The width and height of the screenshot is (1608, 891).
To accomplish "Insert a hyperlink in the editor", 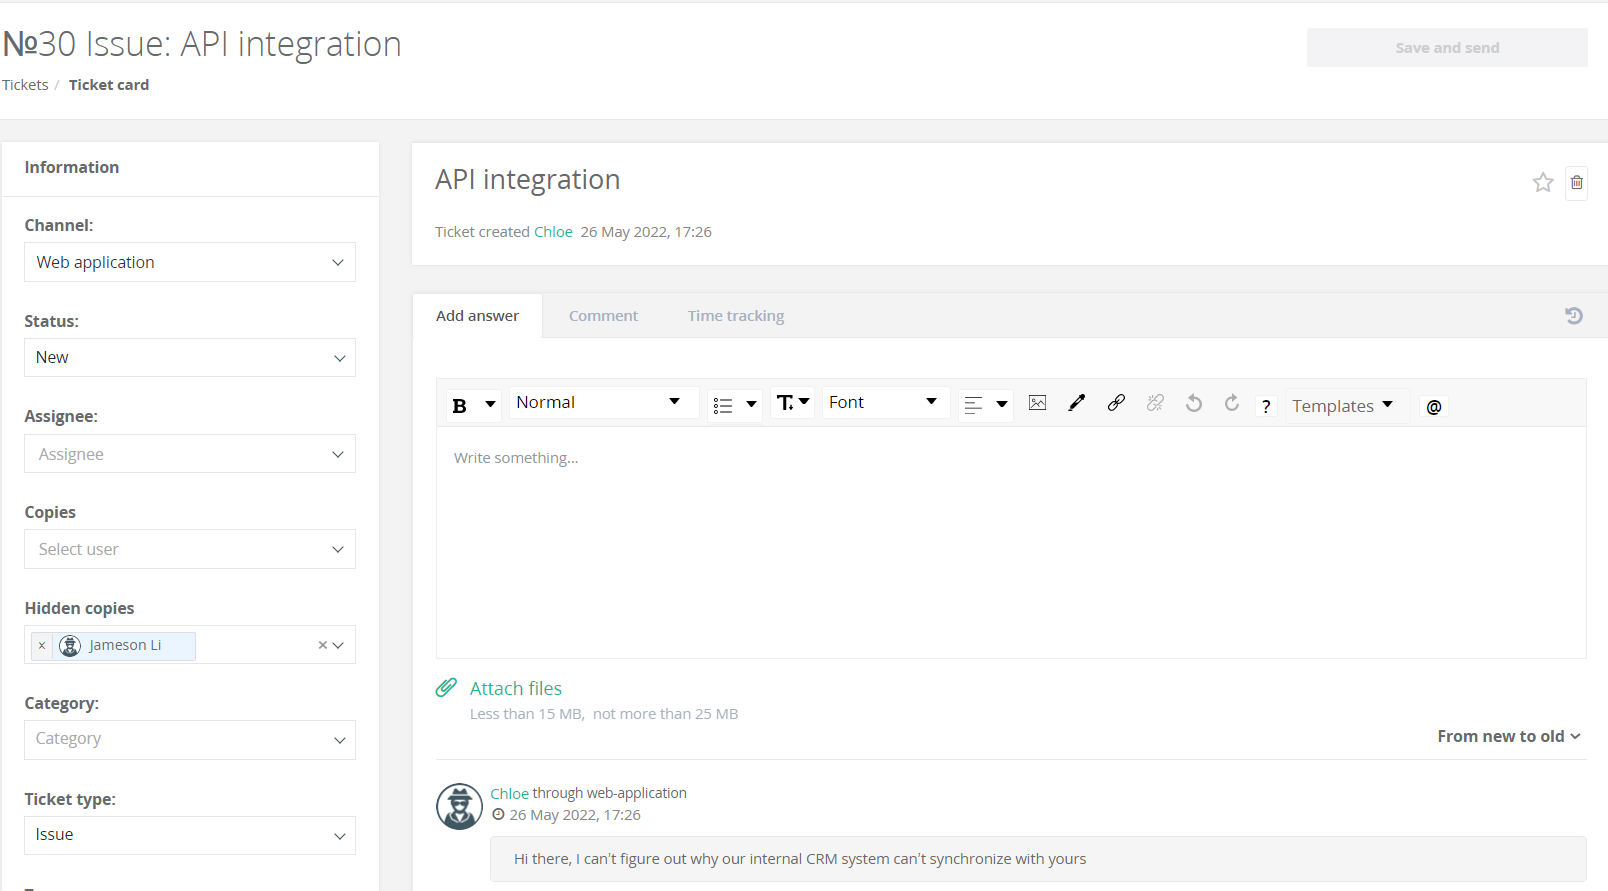I will 1116,403.
